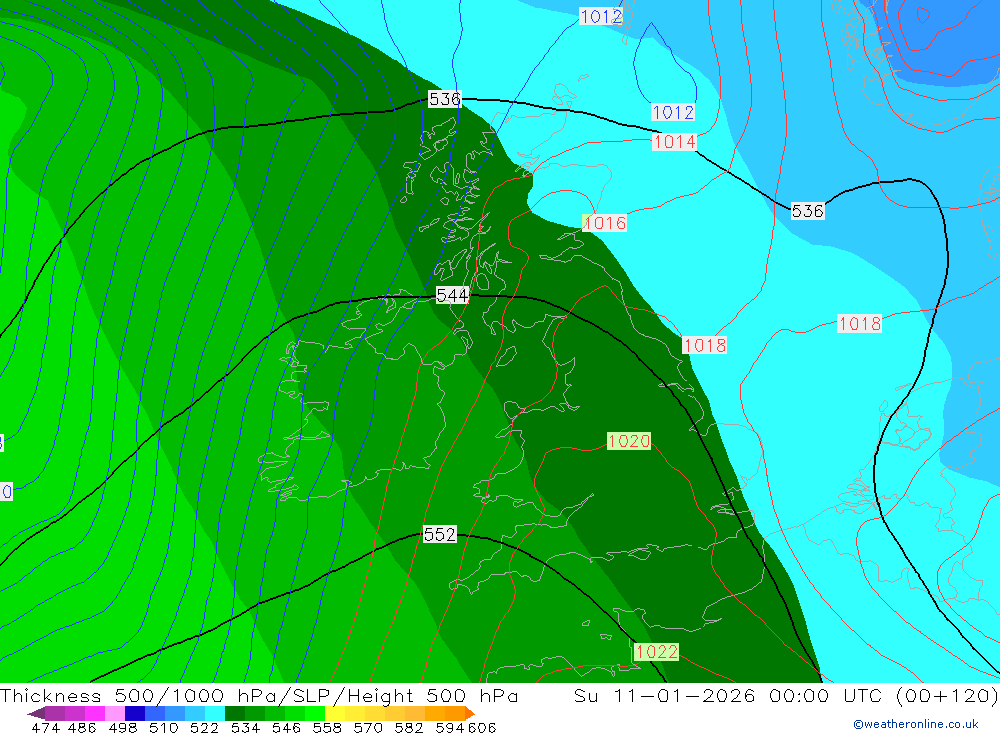Click the 1022 isobar label
1000x733 pixels.
[x=656, y=651]
